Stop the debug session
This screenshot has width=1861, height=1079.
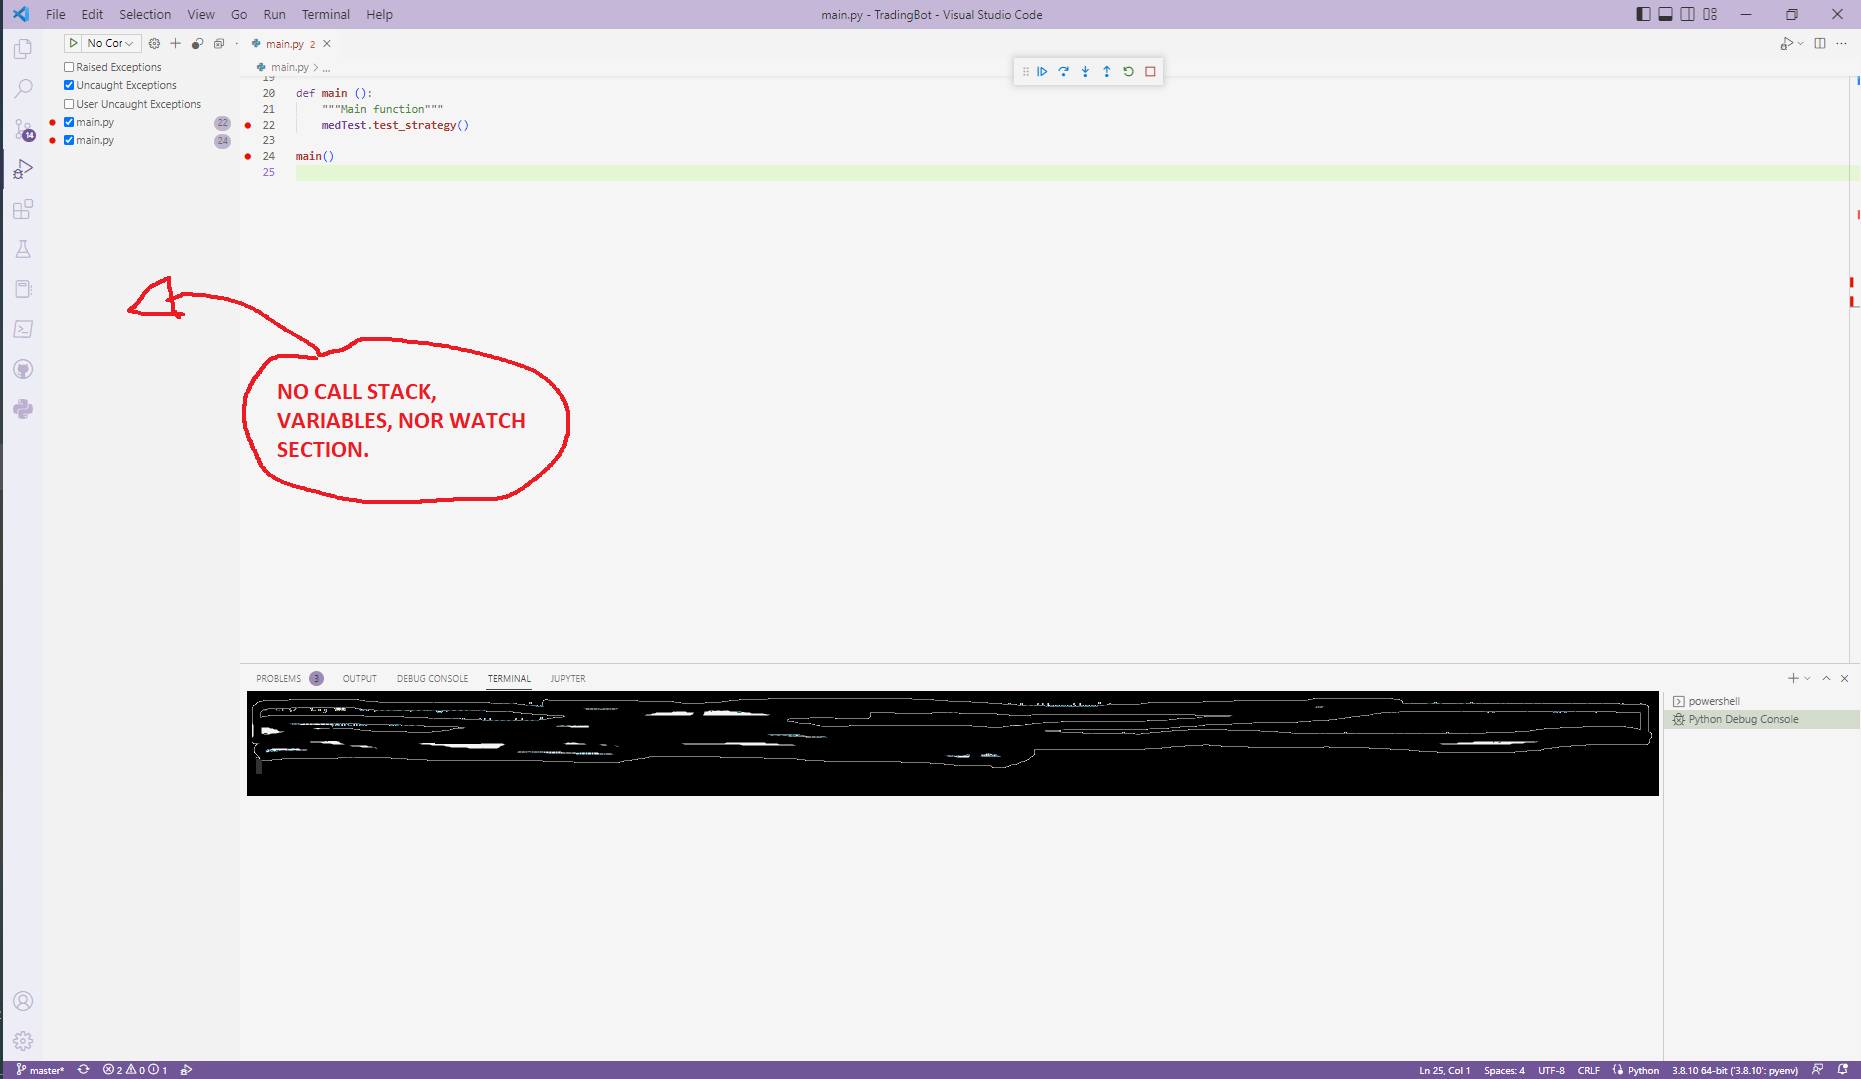(1150, 71)
